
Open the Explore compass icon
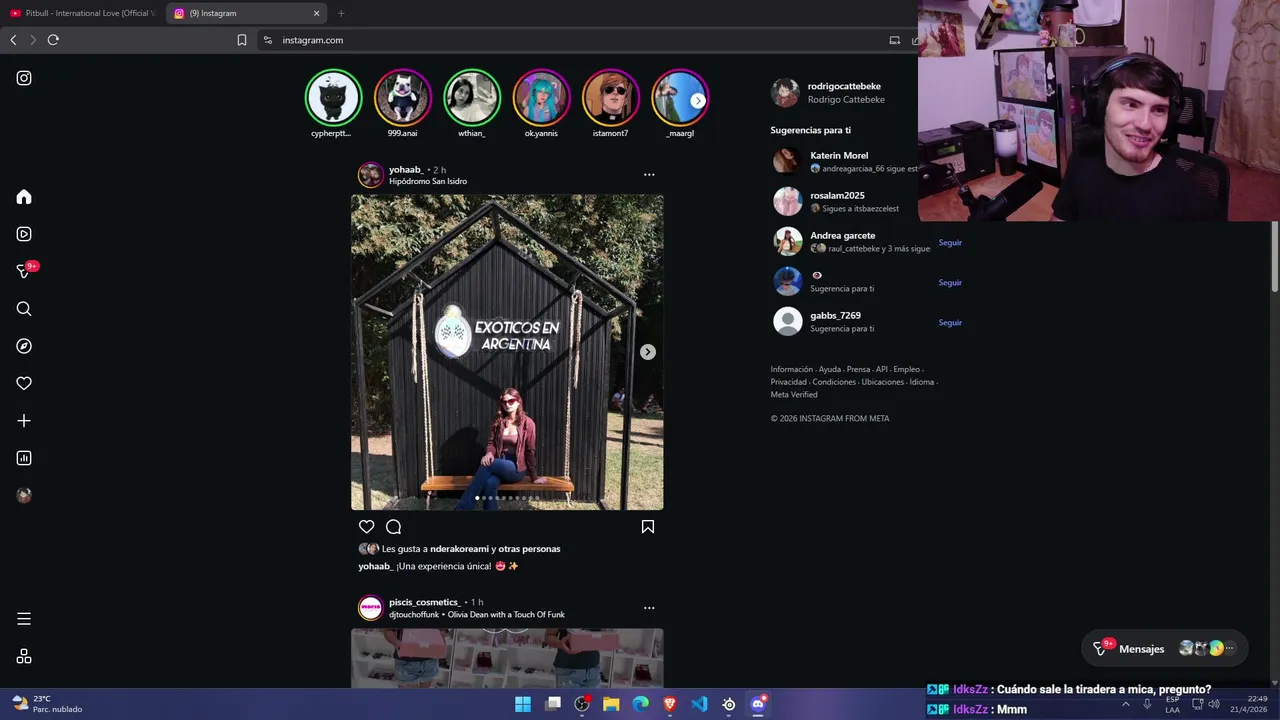pos(24,346)
